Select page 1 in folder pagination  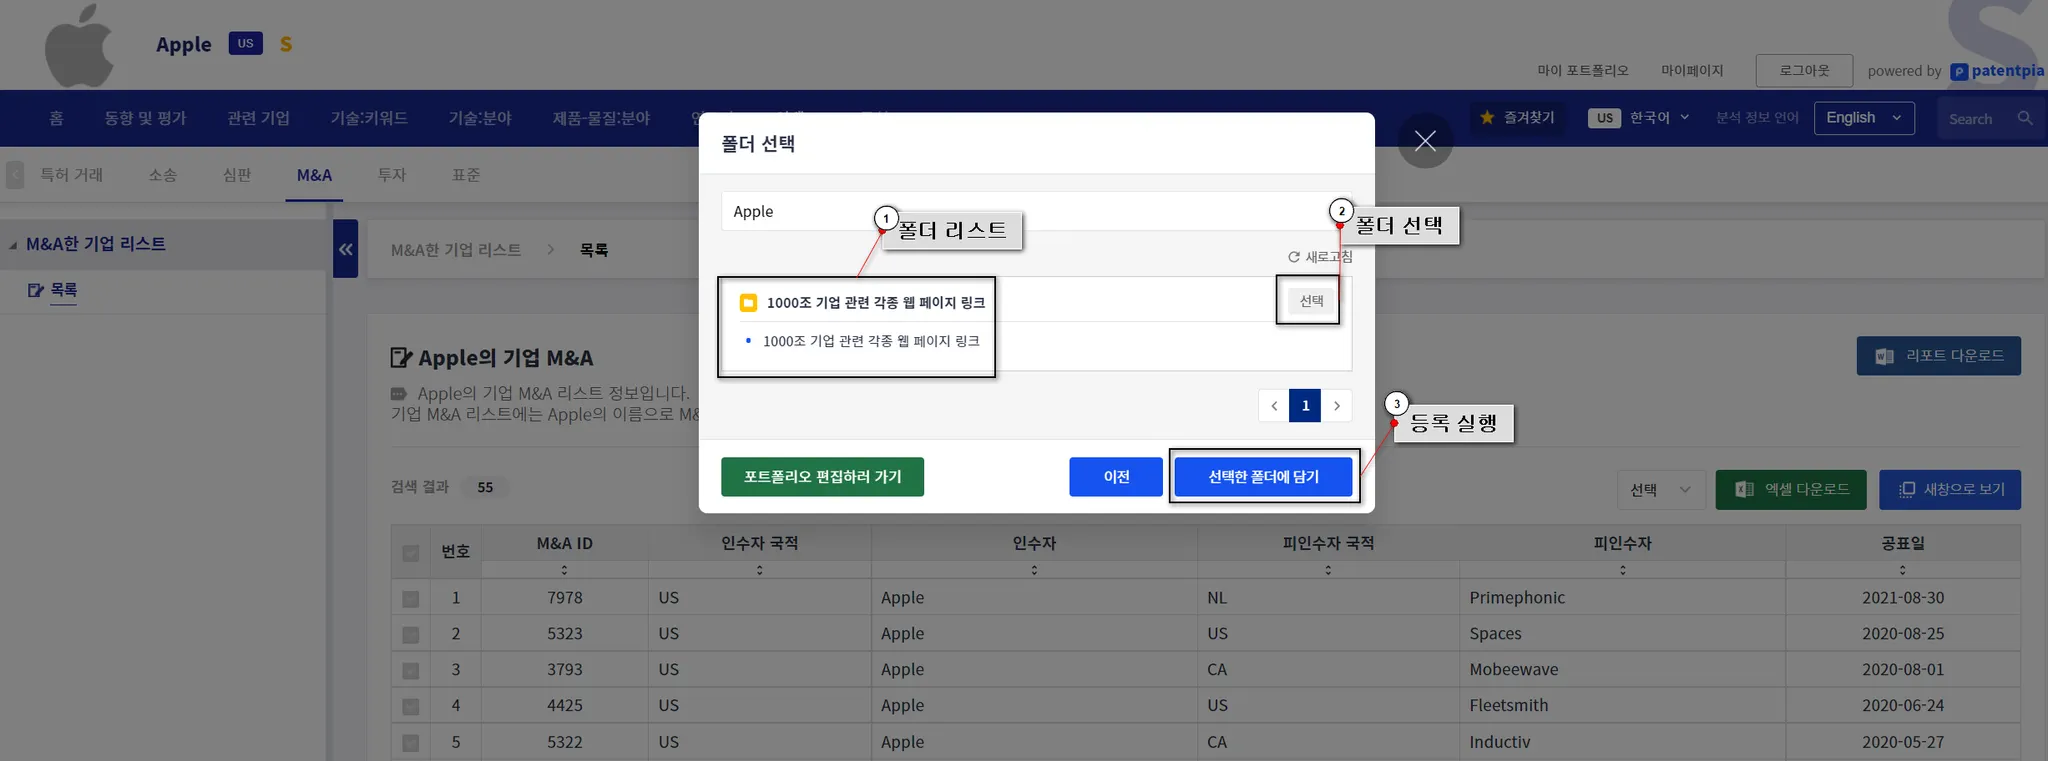tap(1305, 406)
